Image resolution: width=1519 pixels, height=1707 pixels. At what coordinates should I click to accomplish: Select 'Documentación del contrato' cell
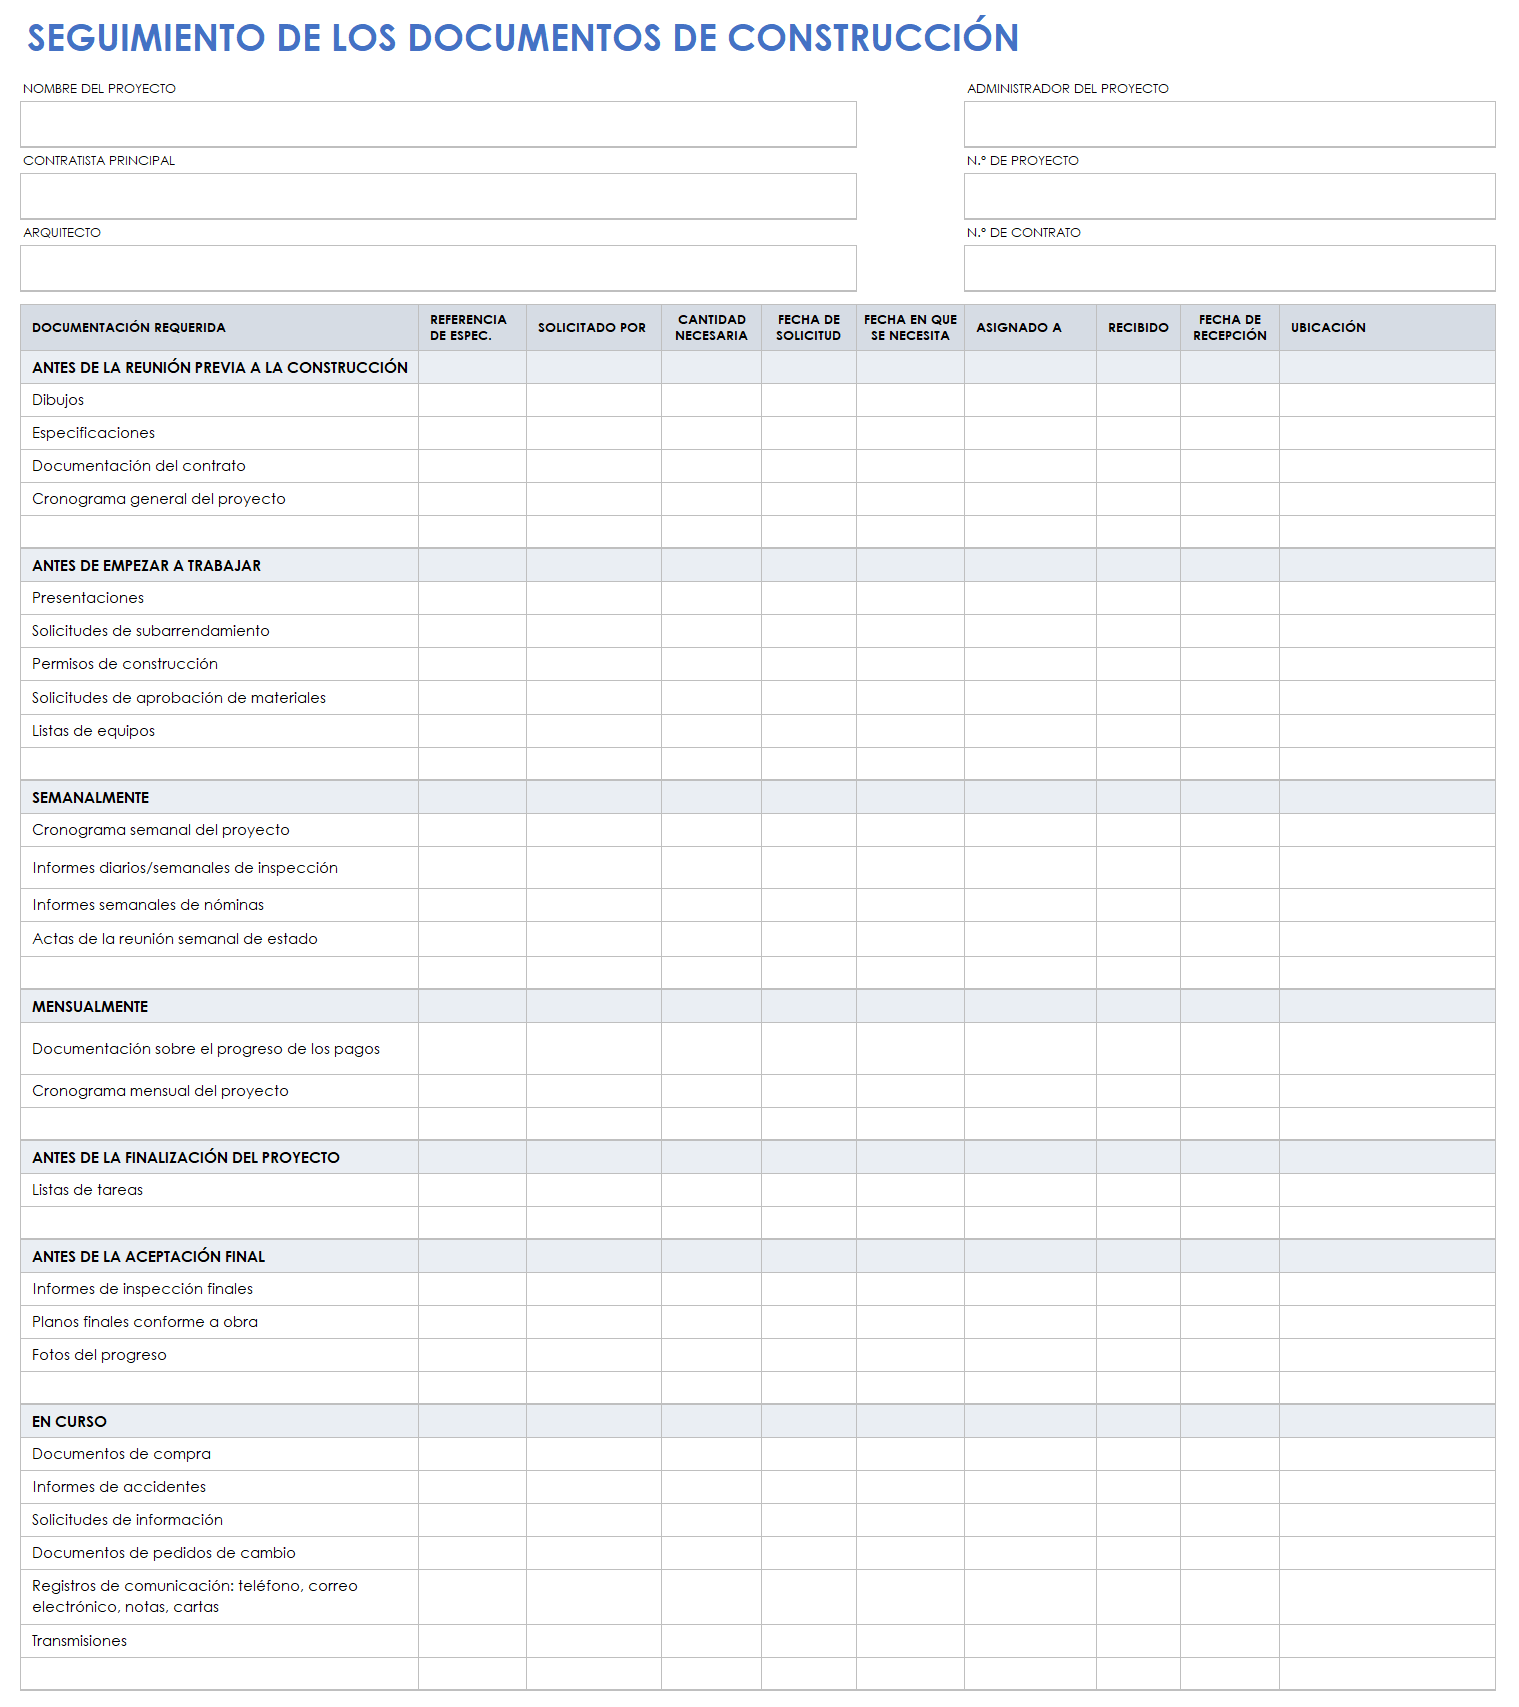click(x=219, y=466)
